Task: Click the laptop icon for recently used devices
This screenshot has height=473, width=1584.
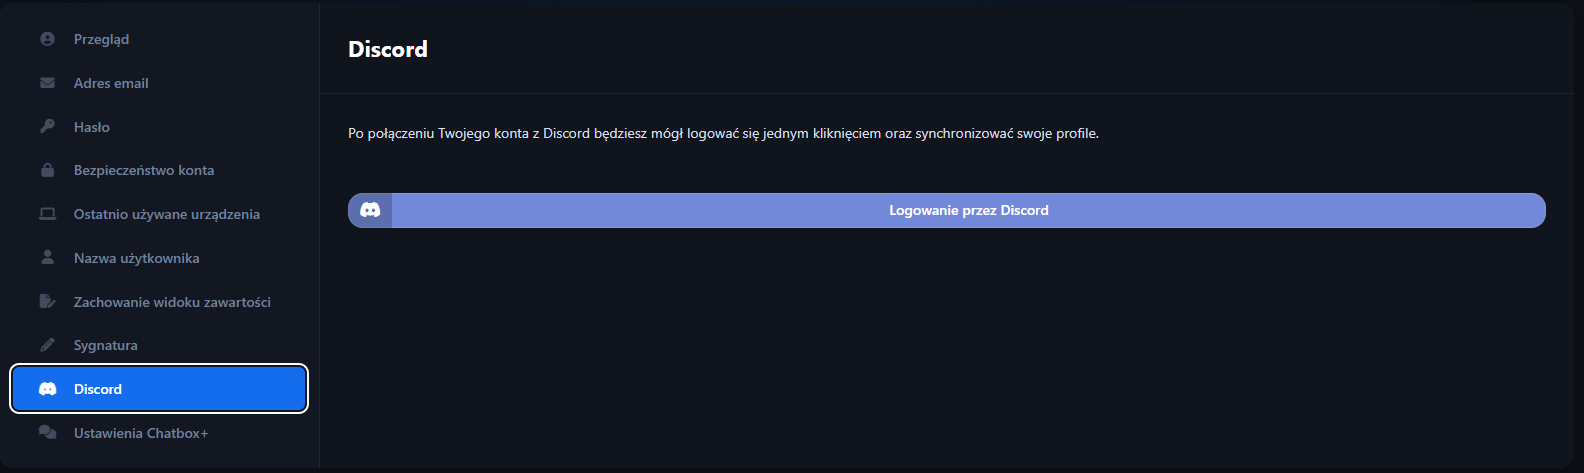Action: coord(47,214)
